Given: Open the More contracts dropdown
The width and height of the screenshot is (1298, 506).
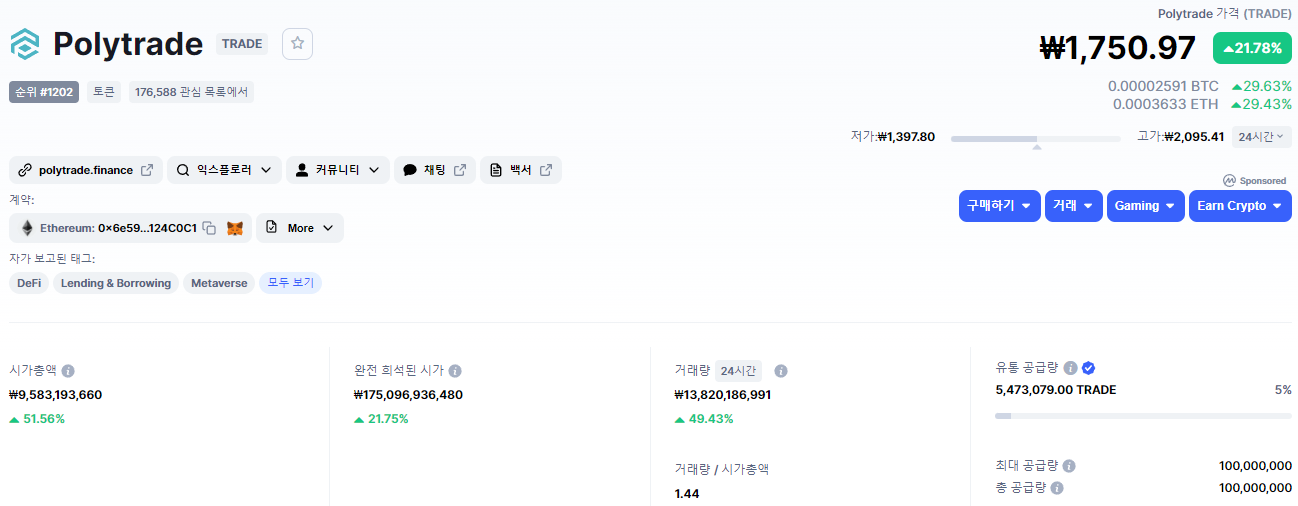Looking at the screenshot, I should coord(300,228).
